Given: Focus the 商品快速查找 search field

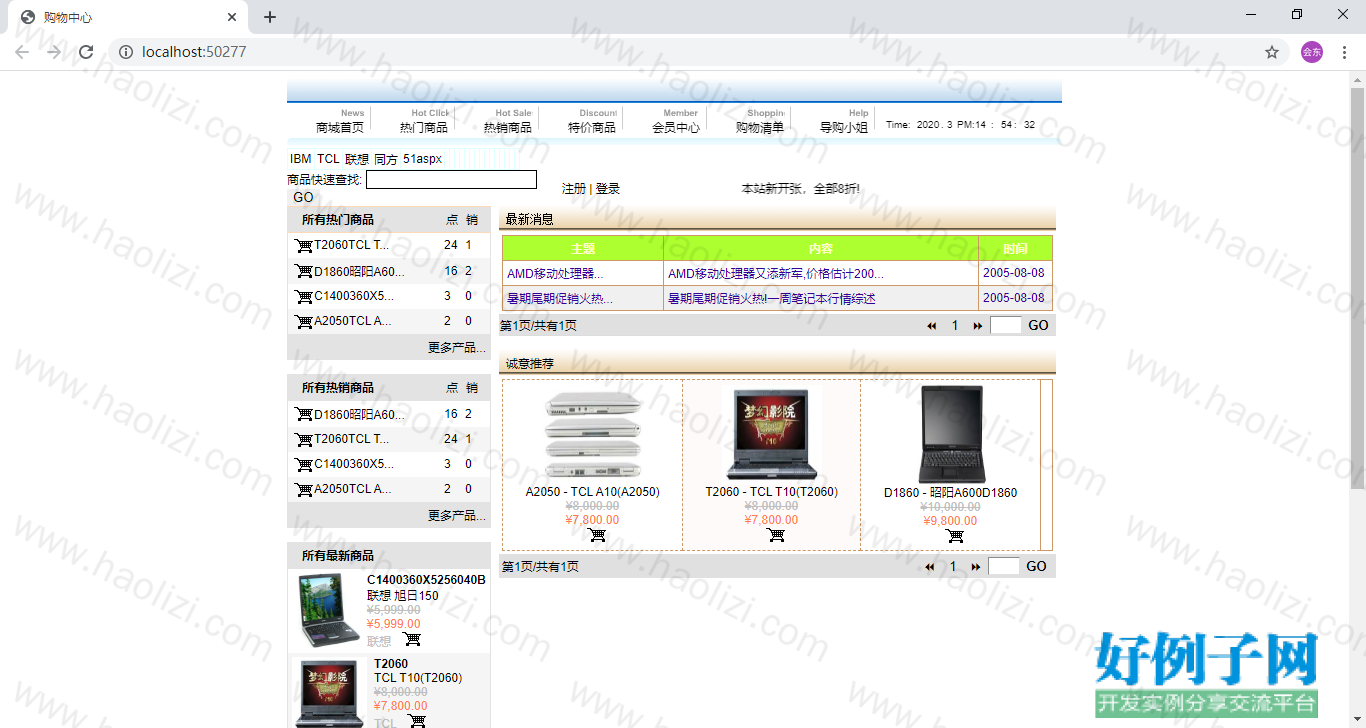Looking at the screenshot, I should [451, 180].
